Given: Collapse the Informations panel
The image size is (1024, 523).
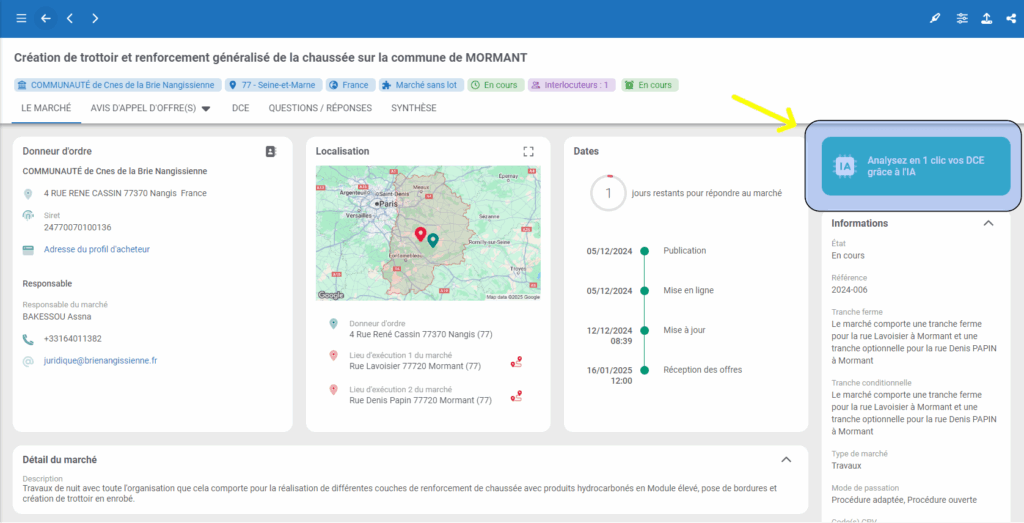Looking at the screenshot, I should (988, 224).
